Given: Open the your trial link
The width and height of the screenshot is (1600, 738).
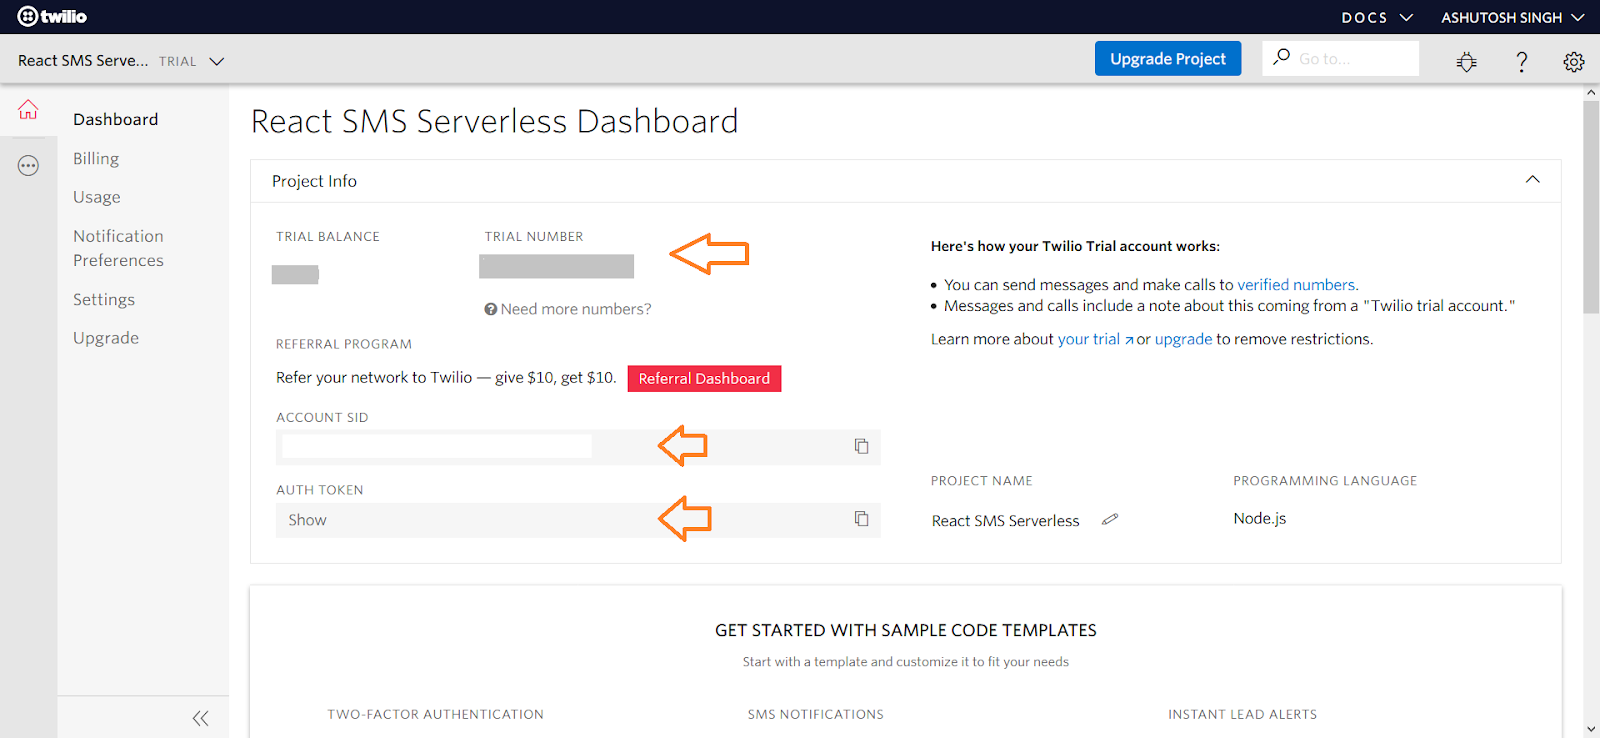Looking at the screenshot, I should coord(1095,339).
